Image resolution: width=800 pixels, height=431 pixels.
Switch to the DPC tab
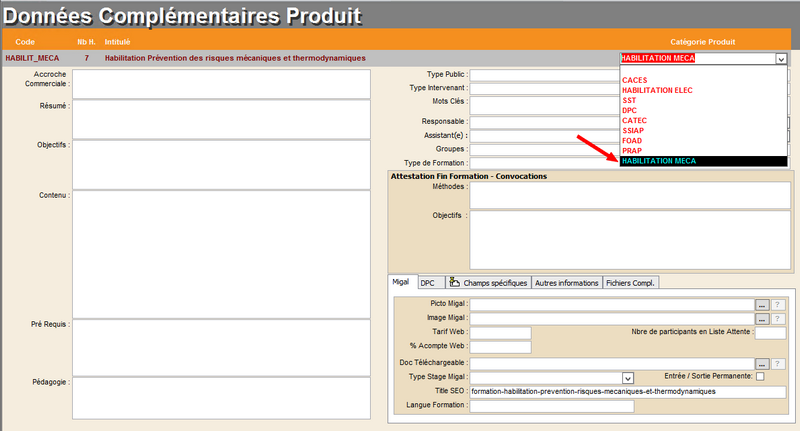pos(427,283)
